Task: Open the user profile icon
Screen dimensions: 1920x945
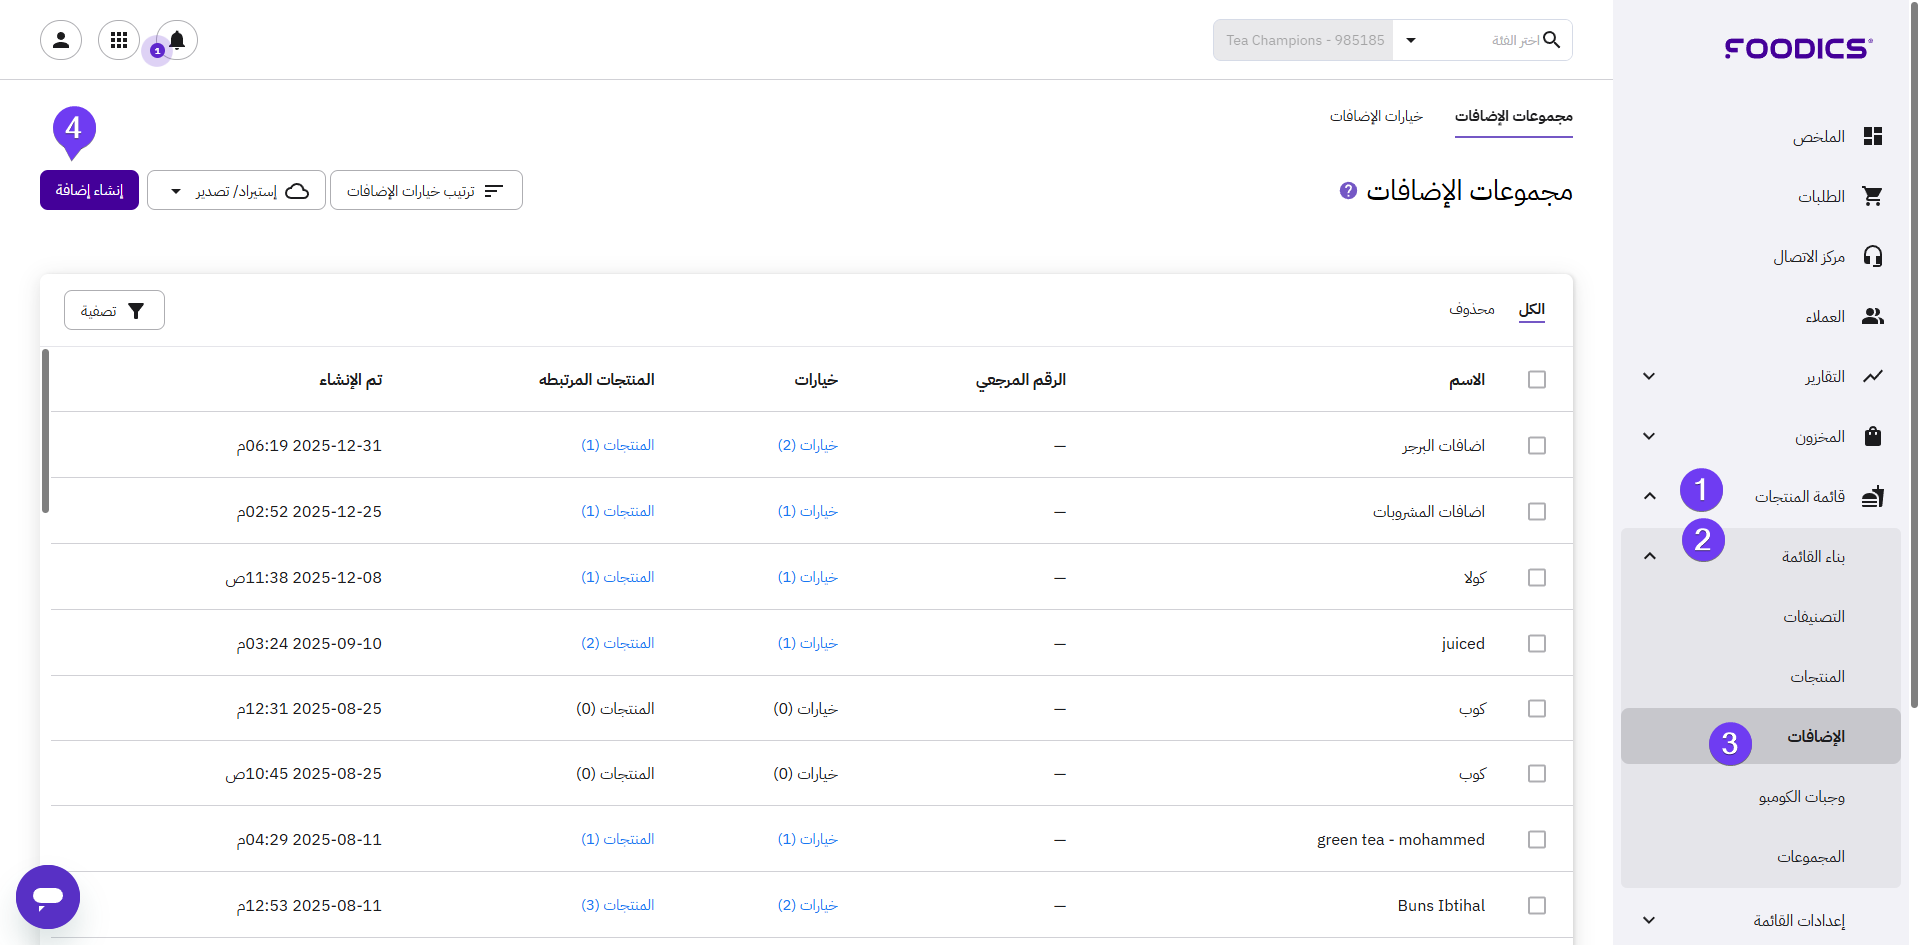Action: (61, 40)
